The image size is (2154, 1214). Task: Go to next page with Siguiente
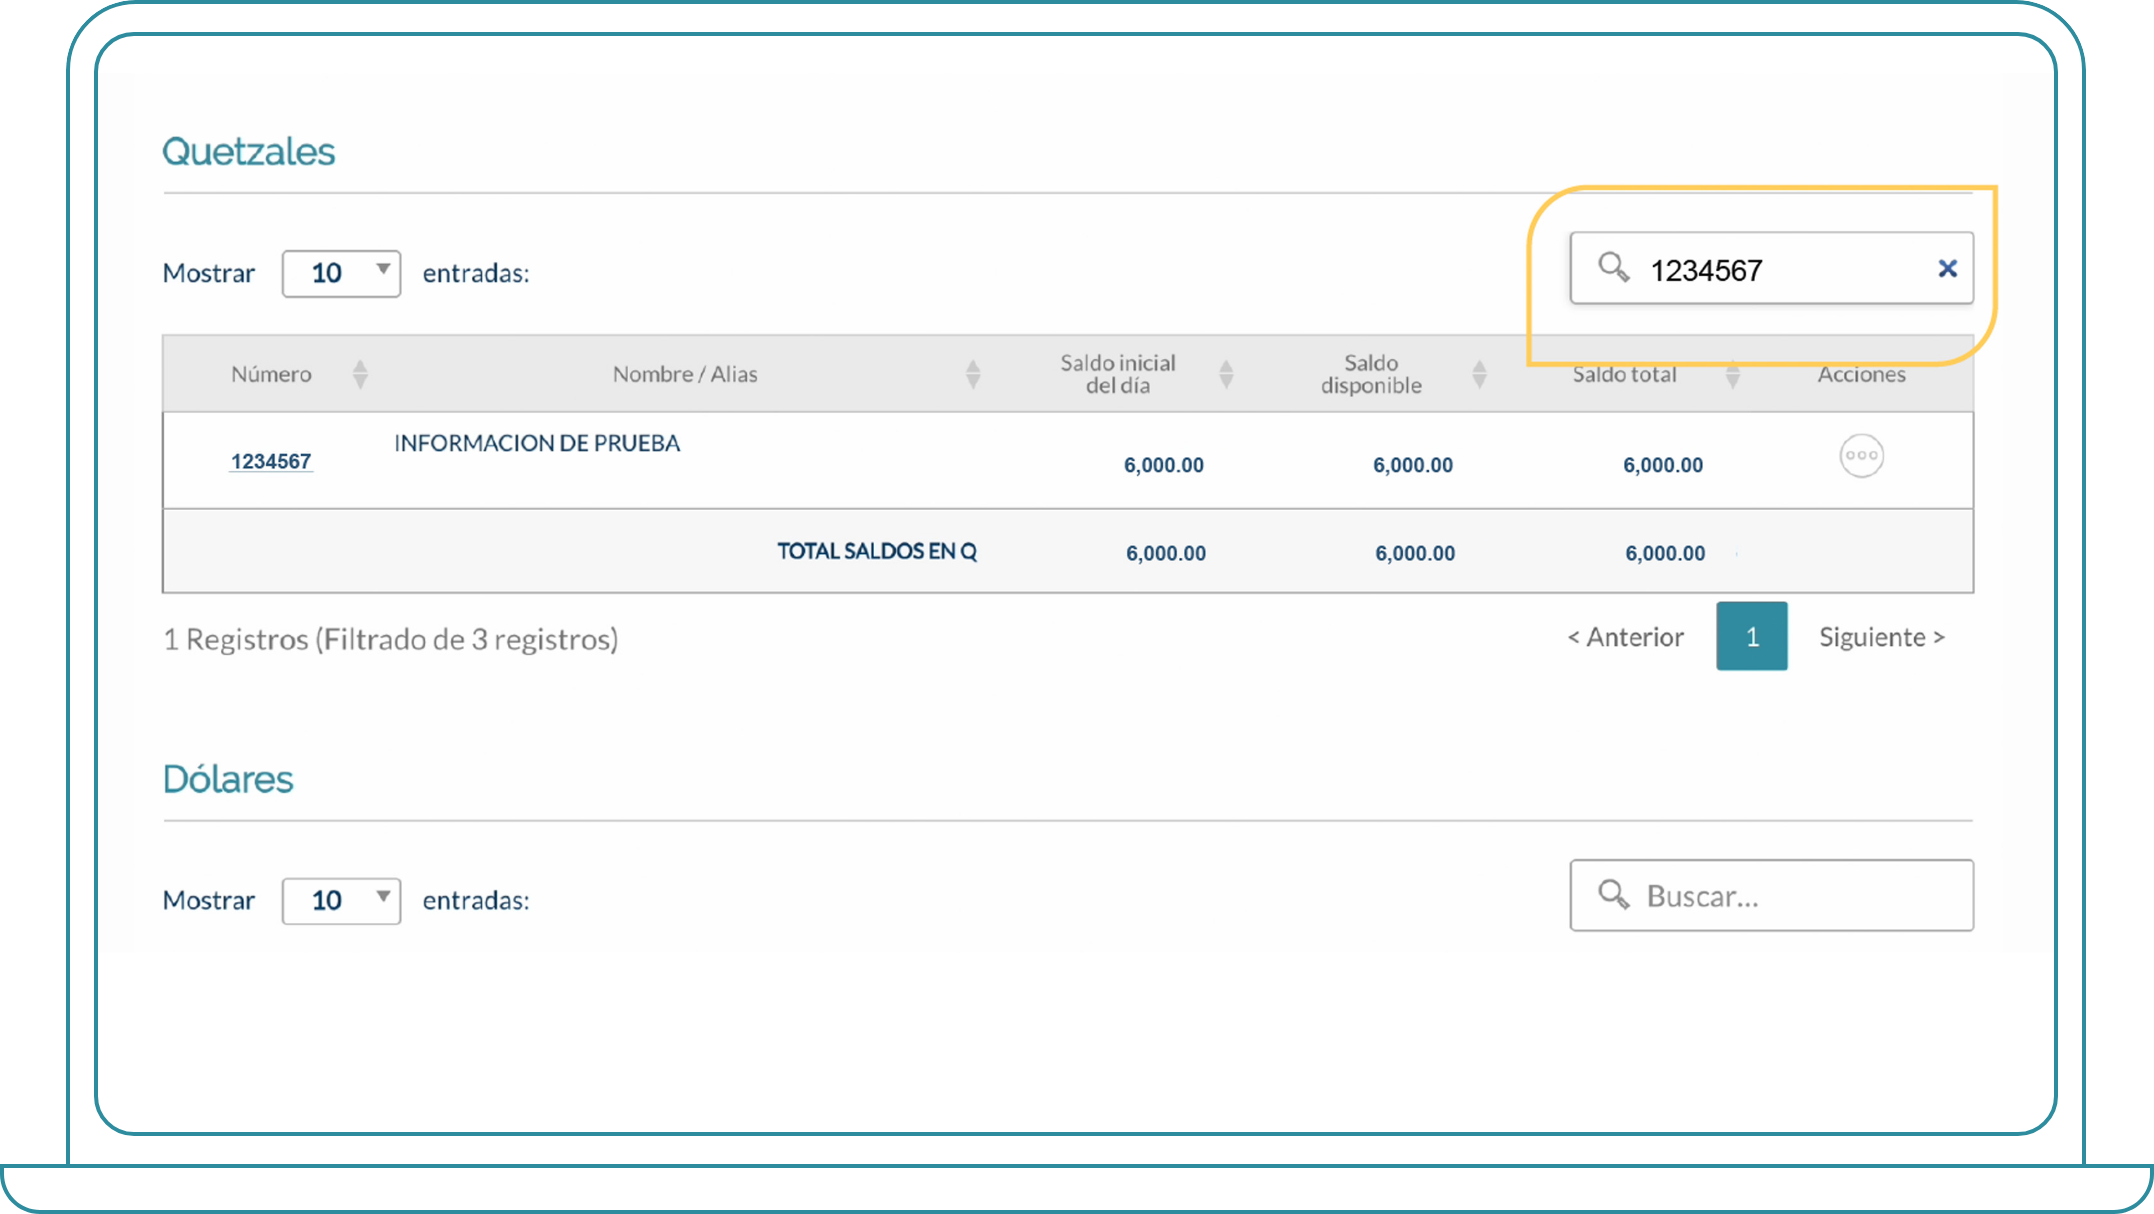point(1882,637)
